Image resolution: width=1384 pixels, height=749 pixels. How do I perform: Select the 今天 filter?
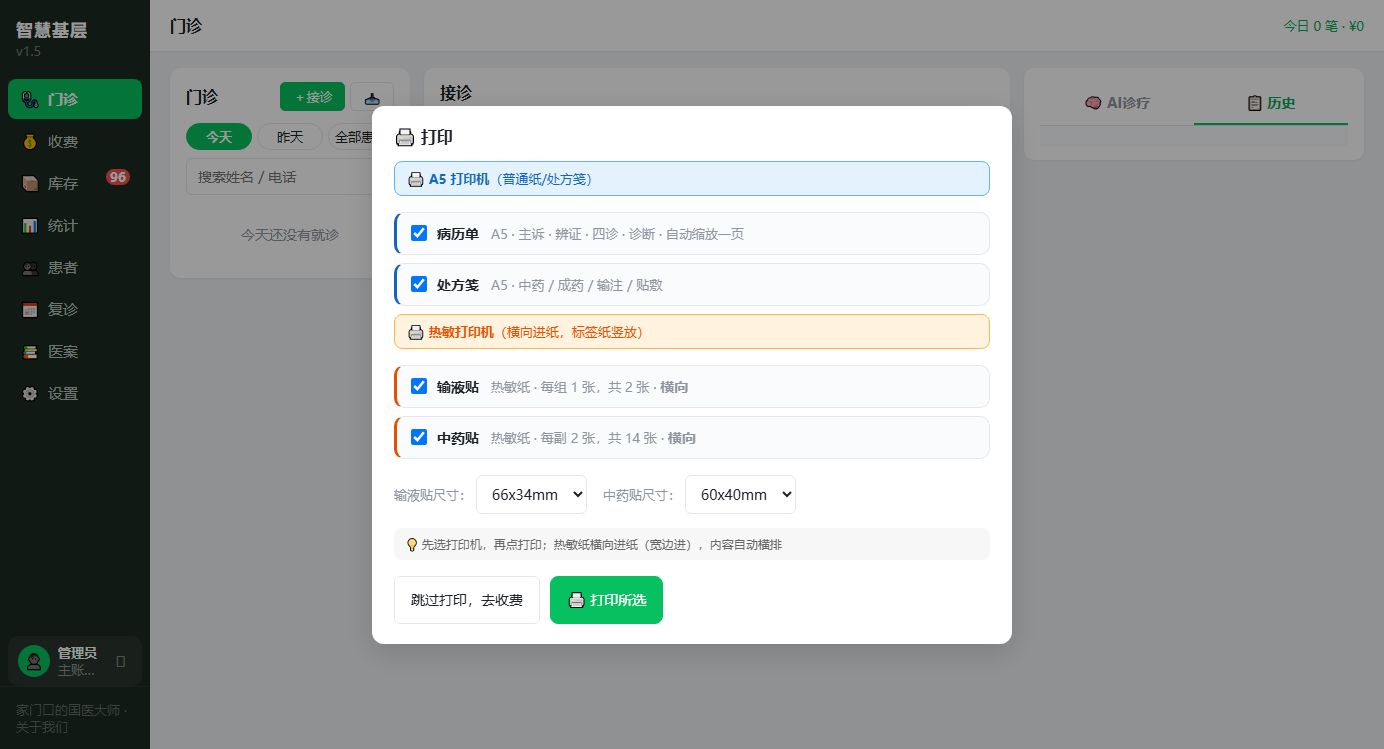pyautogui.click(x=219, y=136)
